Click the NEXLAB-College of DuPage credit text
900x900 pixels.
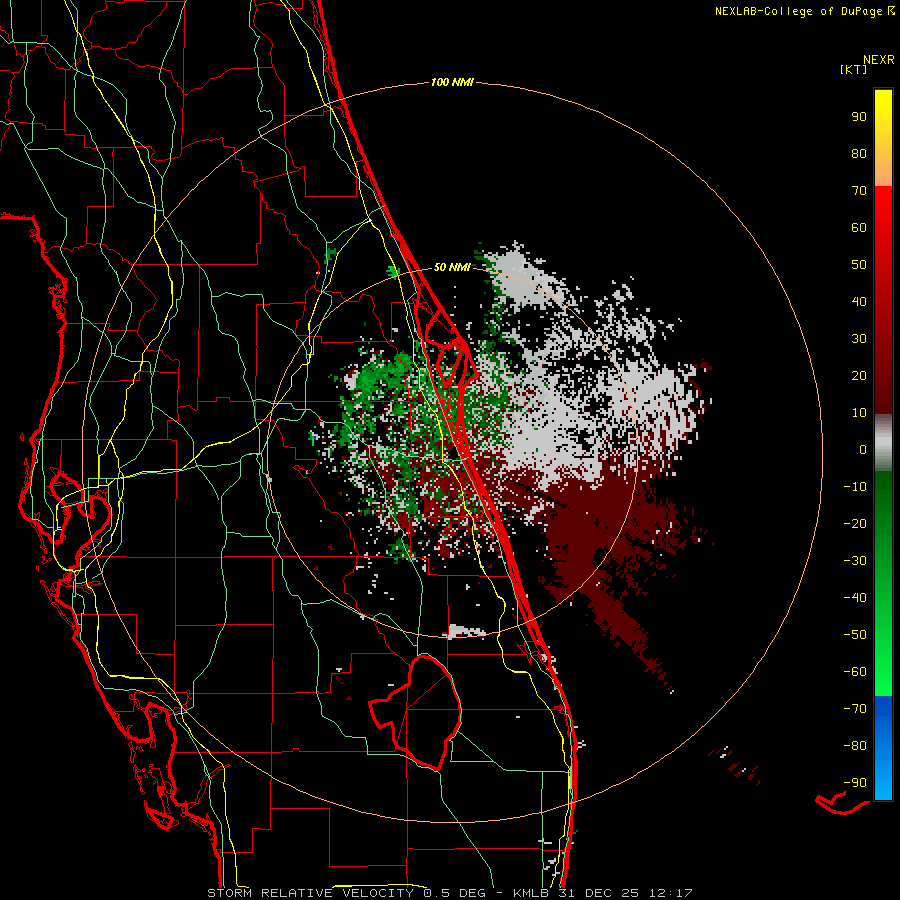[x=799, y=11]
